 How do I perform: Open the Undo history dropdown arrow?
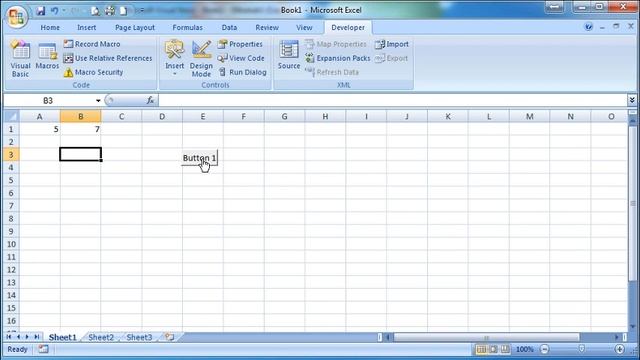[x=64, y=11]
